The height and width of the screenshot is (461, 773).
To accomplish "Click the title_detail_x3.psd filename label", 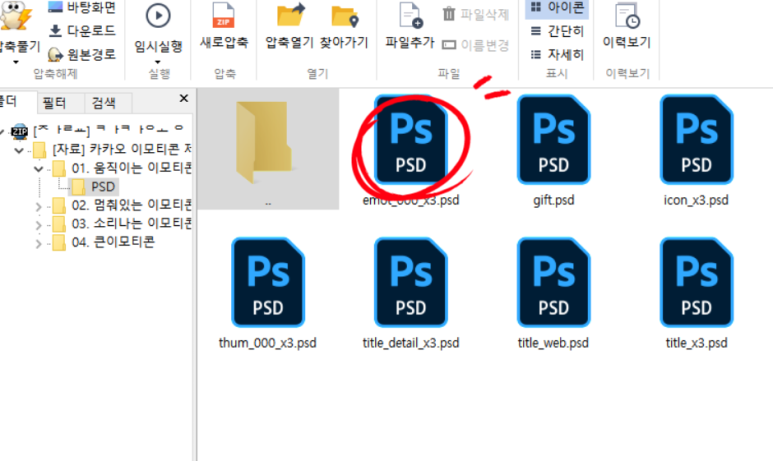I will 411,343.
